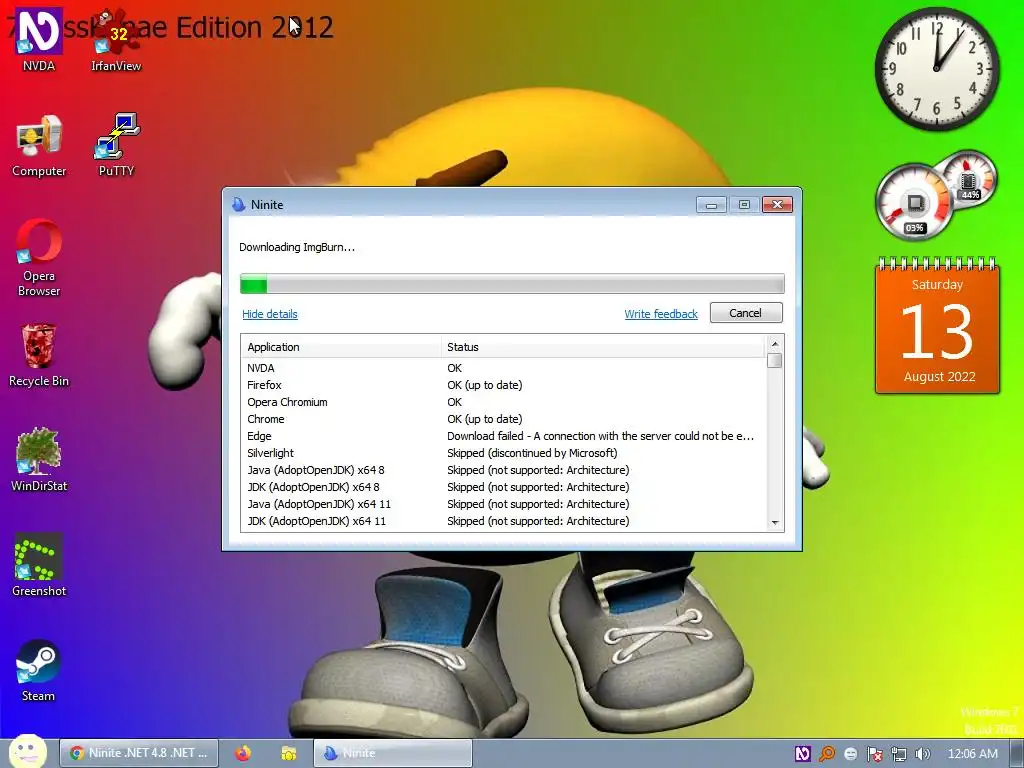The width and height of the screenshot is (1024, 768).
Task: Click the details list scrollbar thumb
Action: click(x=775, y=360)
